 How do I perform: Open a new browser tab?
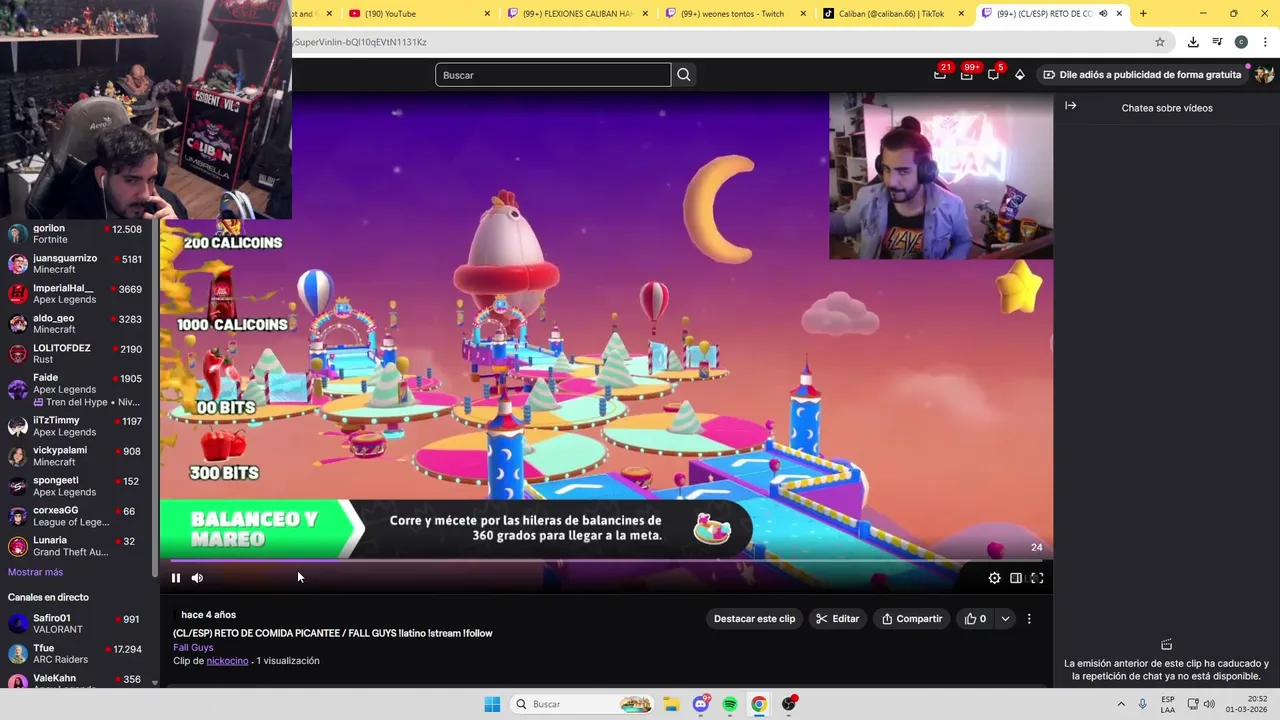coord(1143,14)
